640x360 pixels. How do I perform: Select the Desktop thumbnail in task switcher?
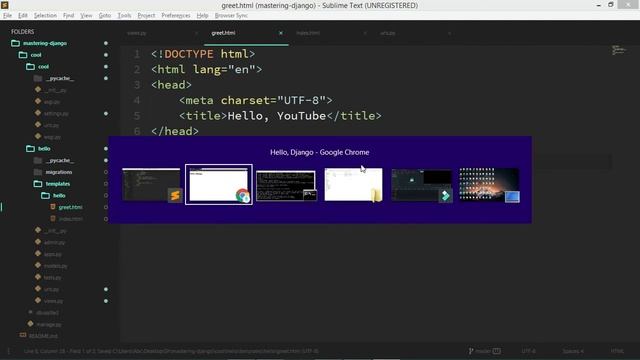[489, 184]
